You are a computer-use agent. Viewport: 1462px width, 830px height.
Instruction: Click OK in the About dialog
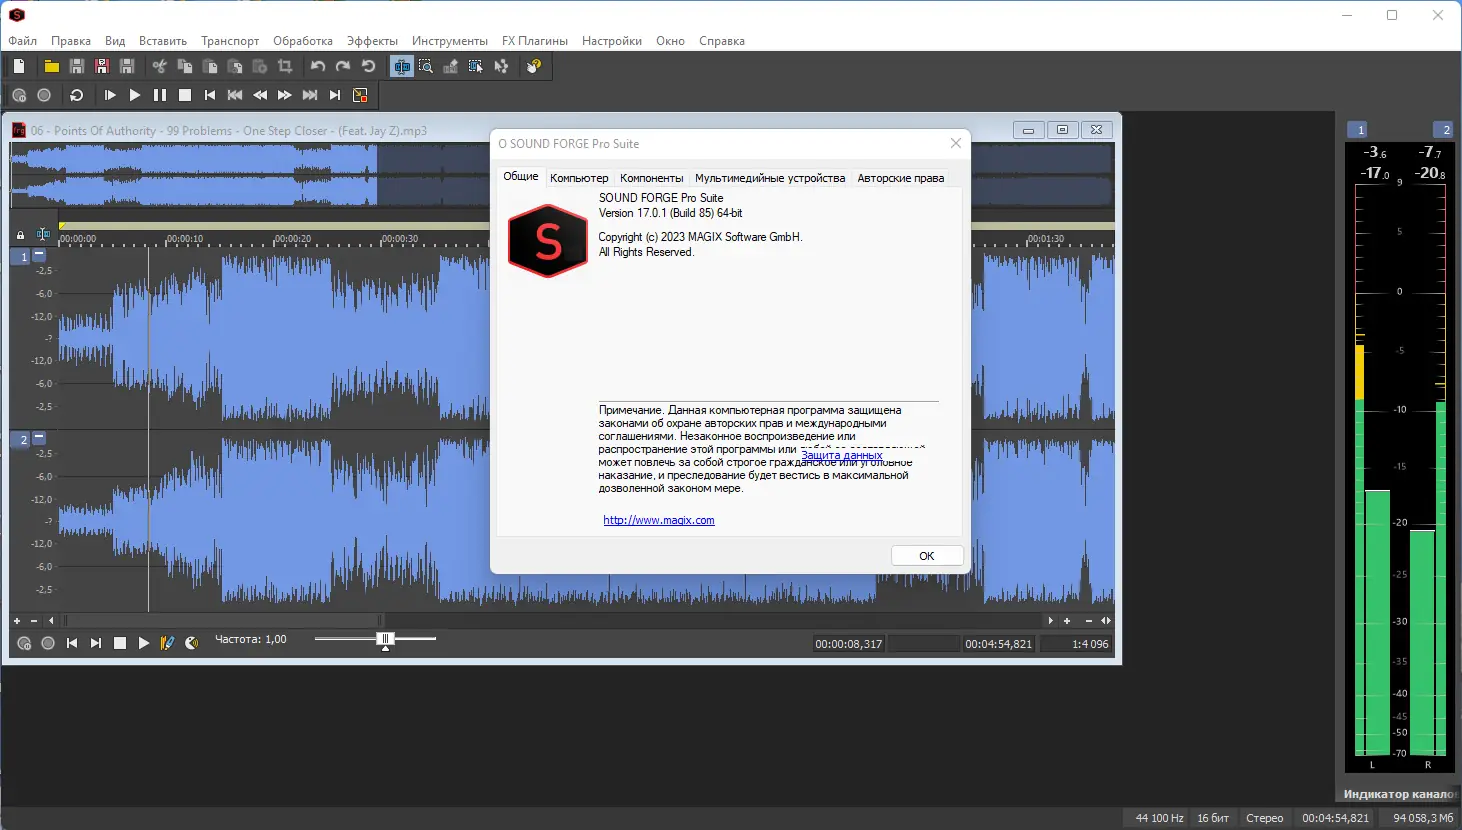tap(926, 555)
